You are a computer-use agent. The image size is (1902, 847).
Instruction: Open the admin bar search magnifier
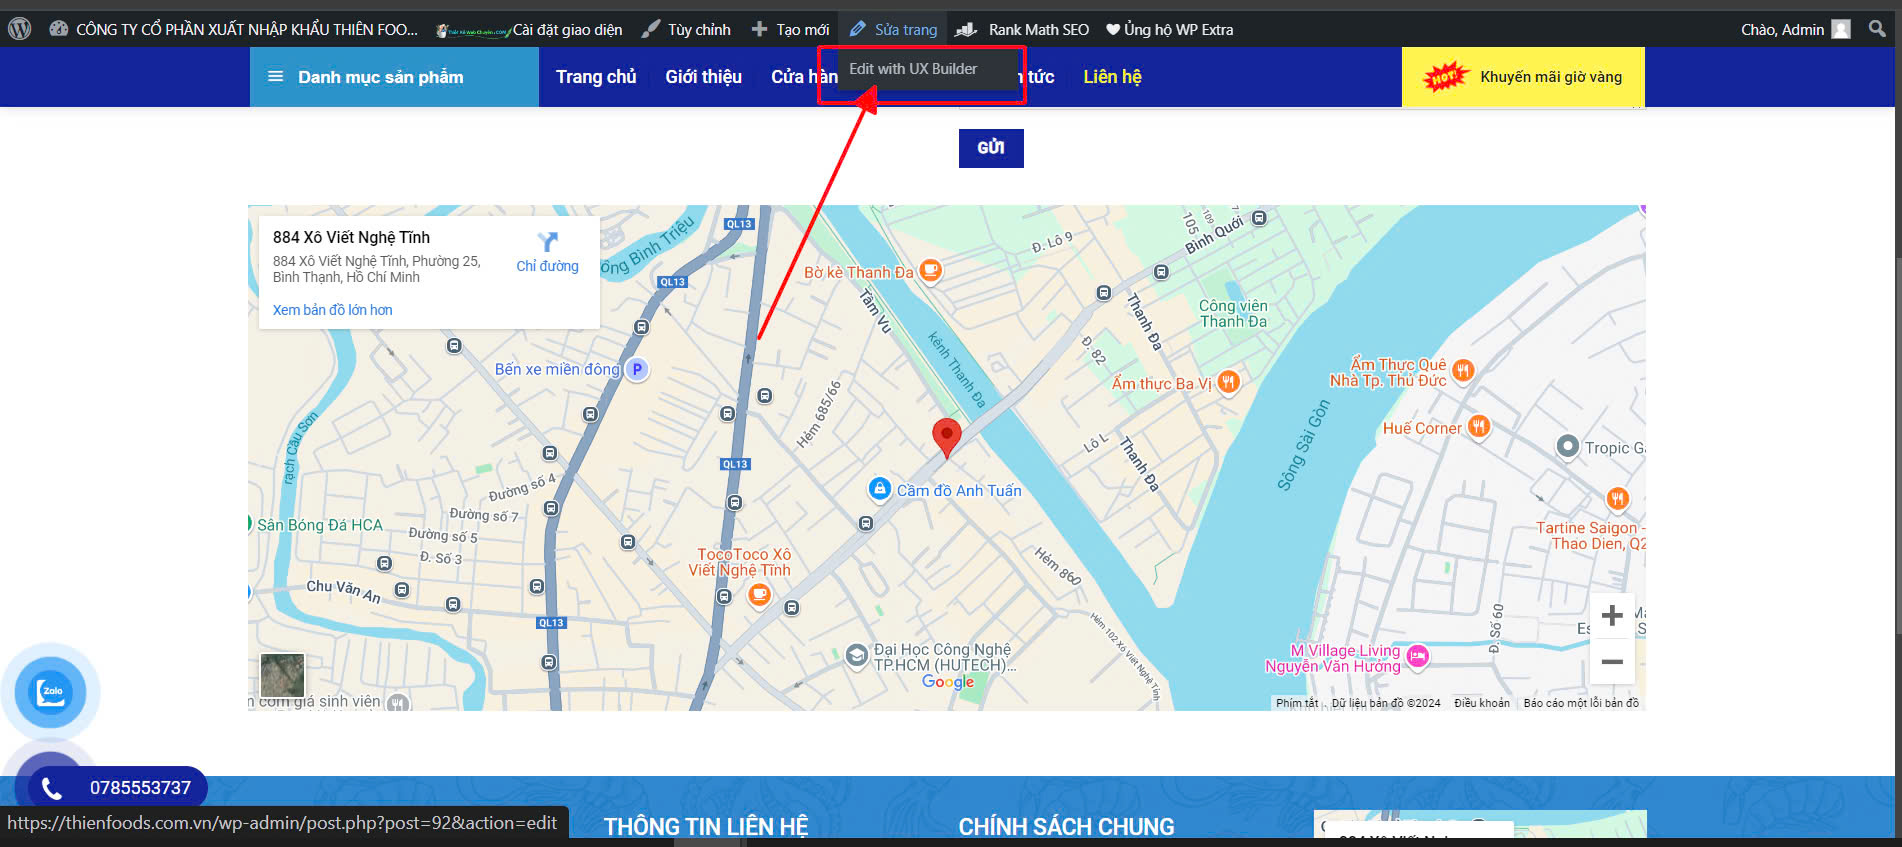pos(1877,29)
